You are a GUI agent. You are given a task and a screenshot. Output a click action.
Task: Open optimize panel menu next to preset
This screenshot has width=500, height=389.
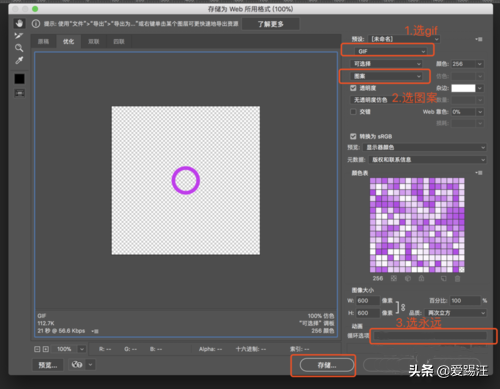click(x=479, y=39)
